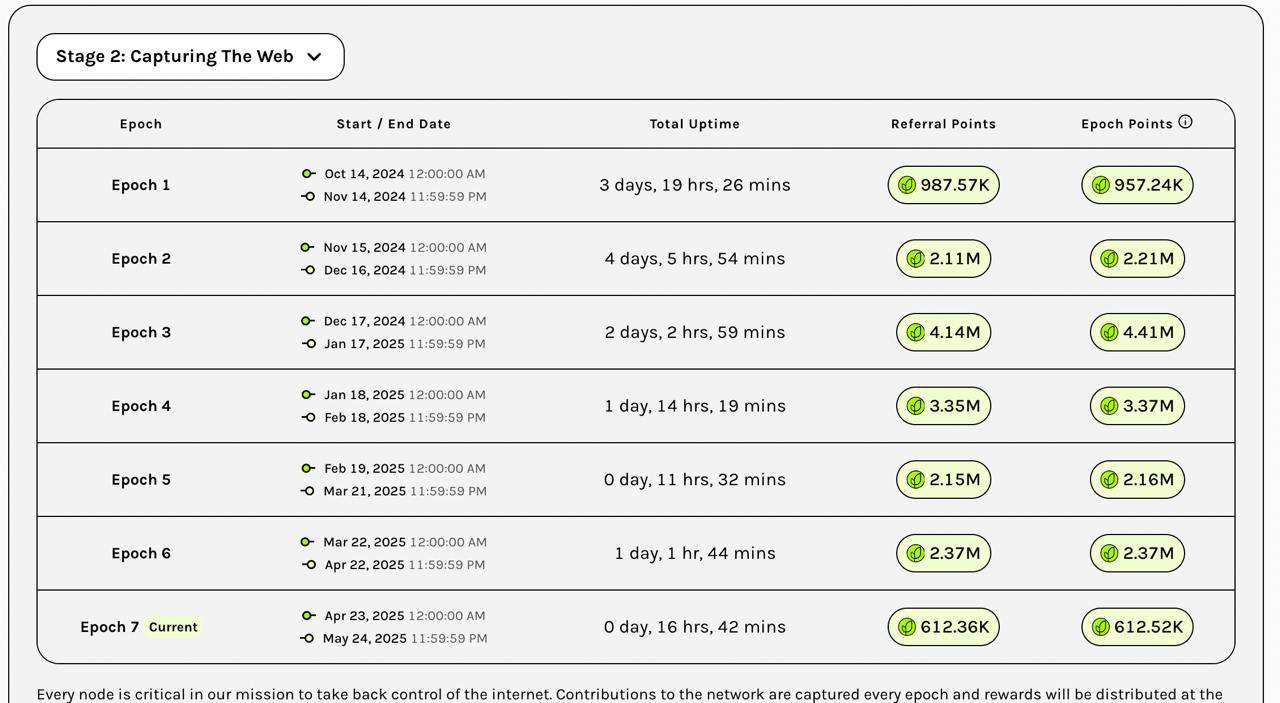Click the leaf icon in Epoch 3 referral badge

tap(915, 332)
